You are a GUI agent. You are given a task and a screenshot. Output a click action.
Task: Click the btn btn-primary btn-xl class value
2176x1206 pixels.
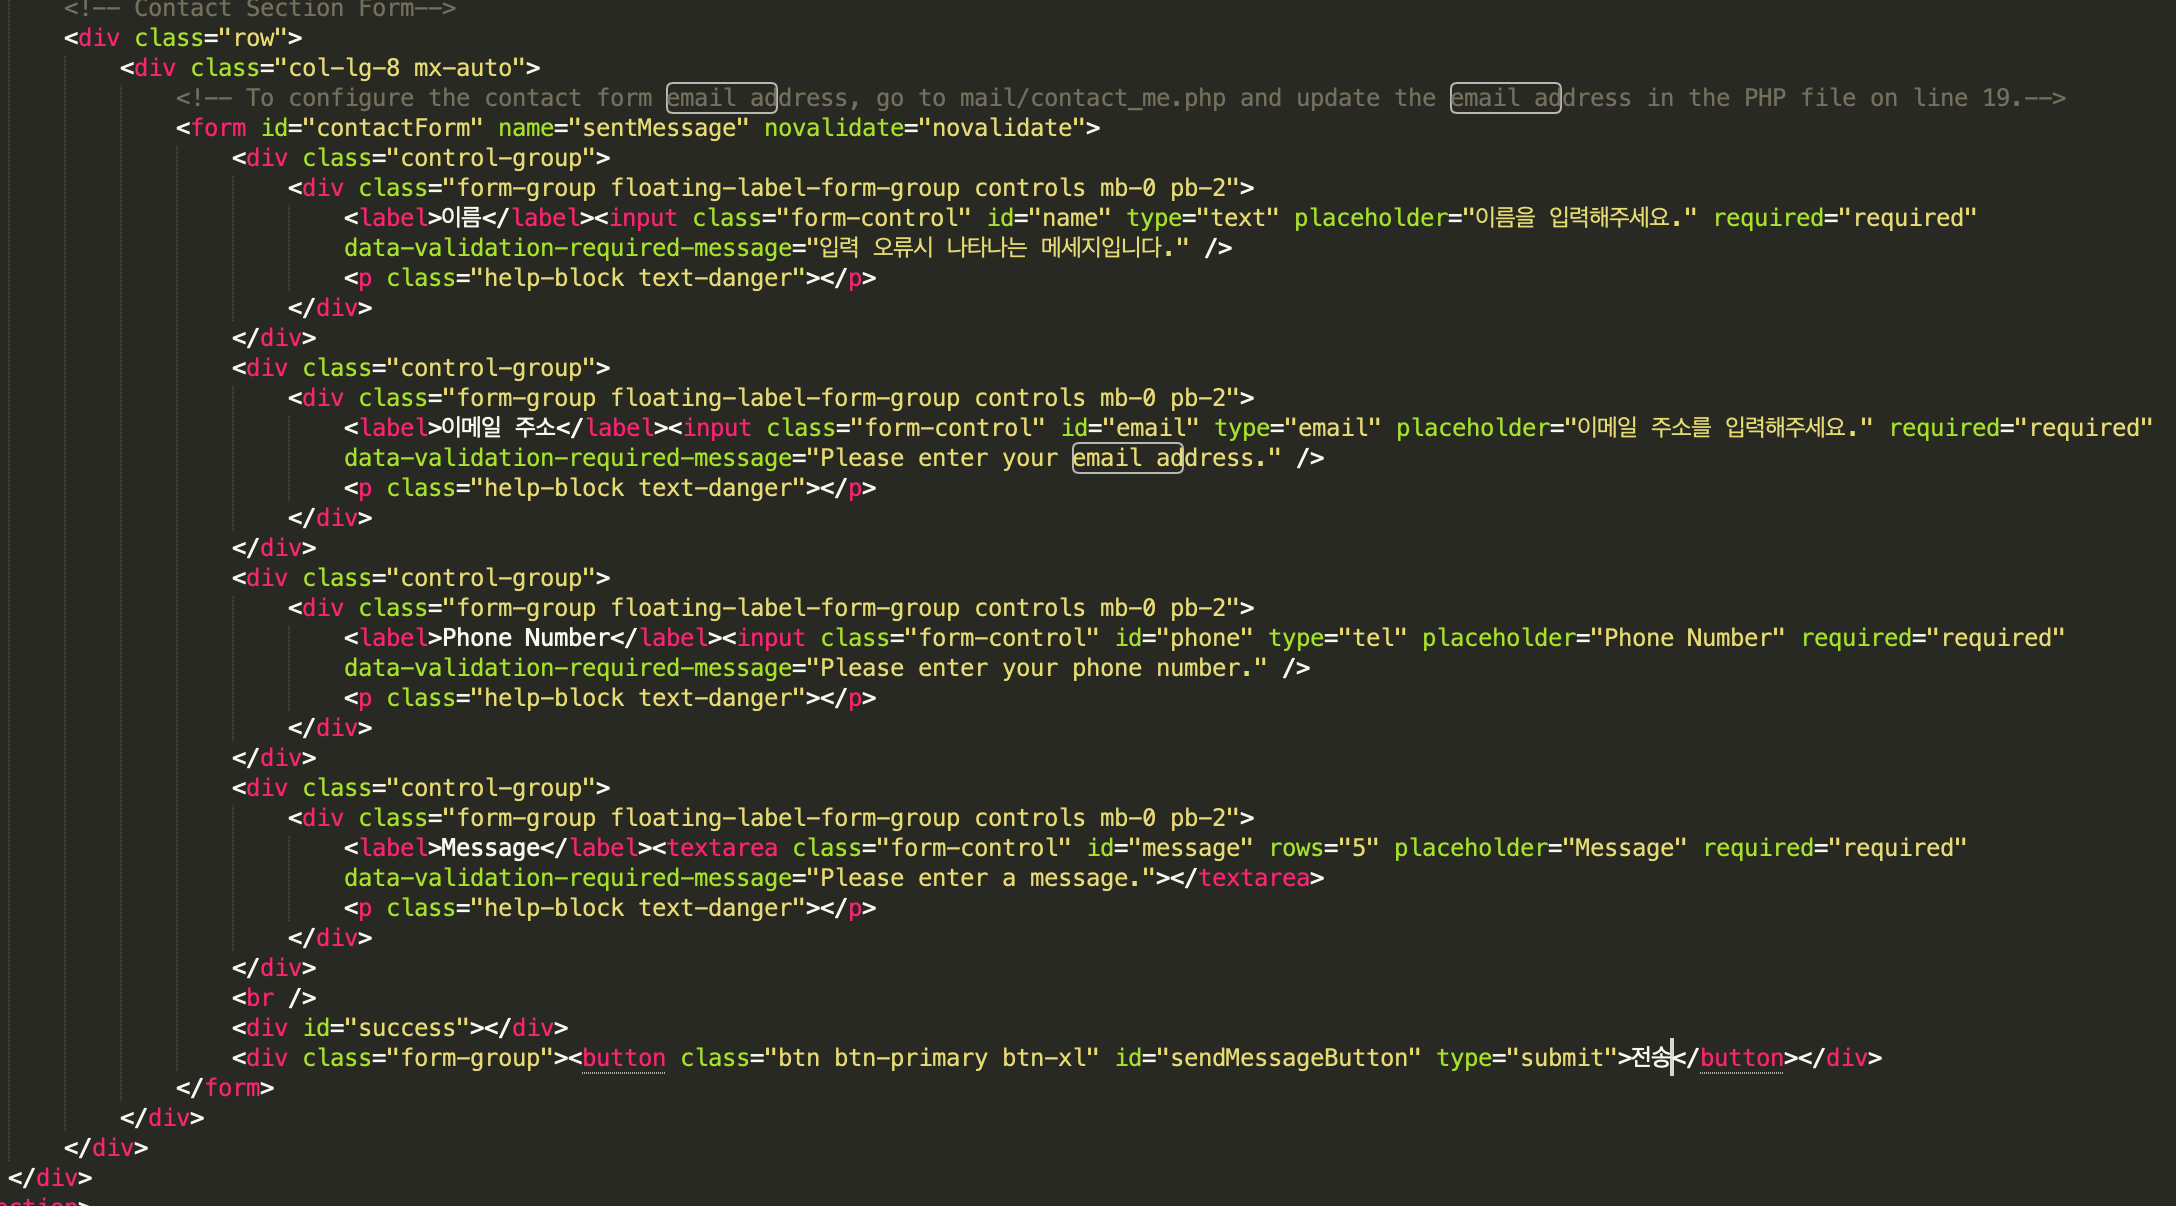point(932,1058)
